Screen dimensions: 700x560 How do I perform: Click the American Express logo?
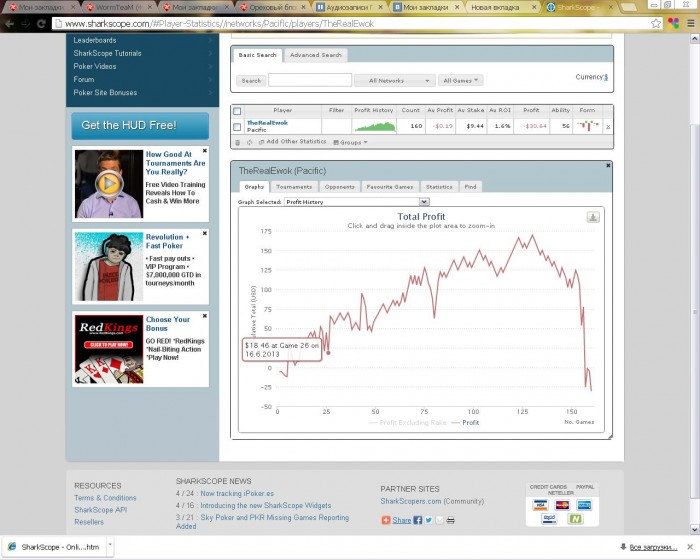tap(584, 506)
